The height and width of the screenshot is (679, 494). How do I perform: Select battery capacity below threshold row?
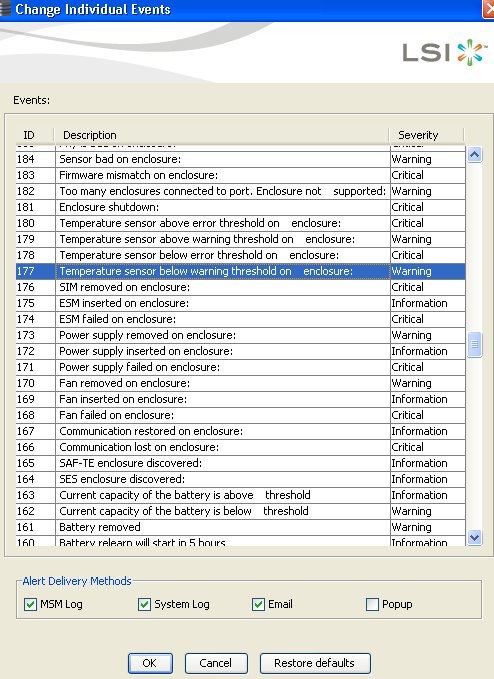click(241, 511)
